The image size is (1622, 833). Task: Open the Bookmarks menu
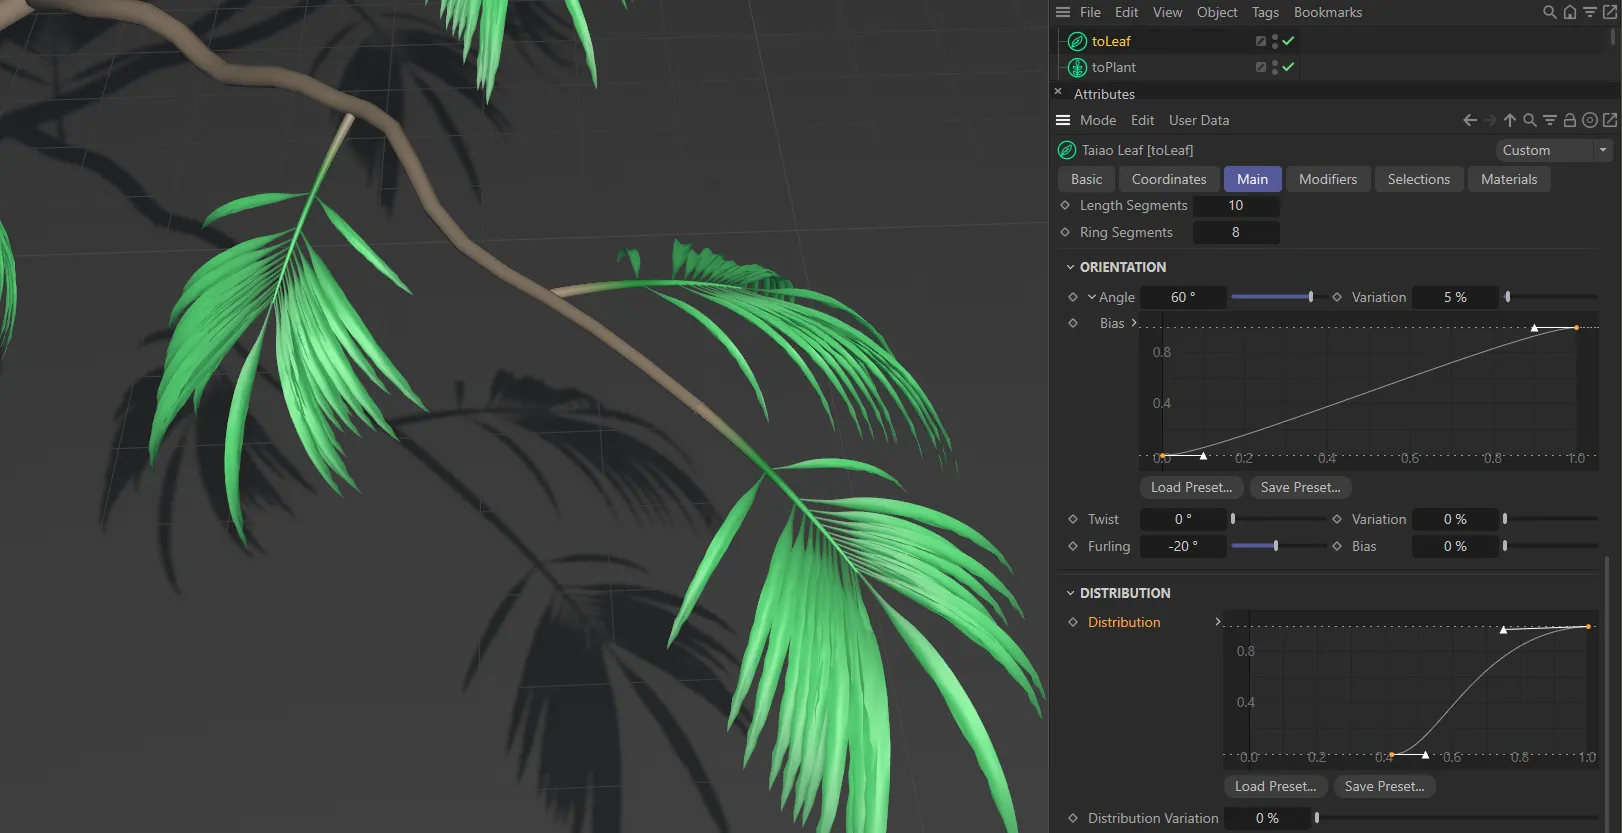[x=1328, y=12]
